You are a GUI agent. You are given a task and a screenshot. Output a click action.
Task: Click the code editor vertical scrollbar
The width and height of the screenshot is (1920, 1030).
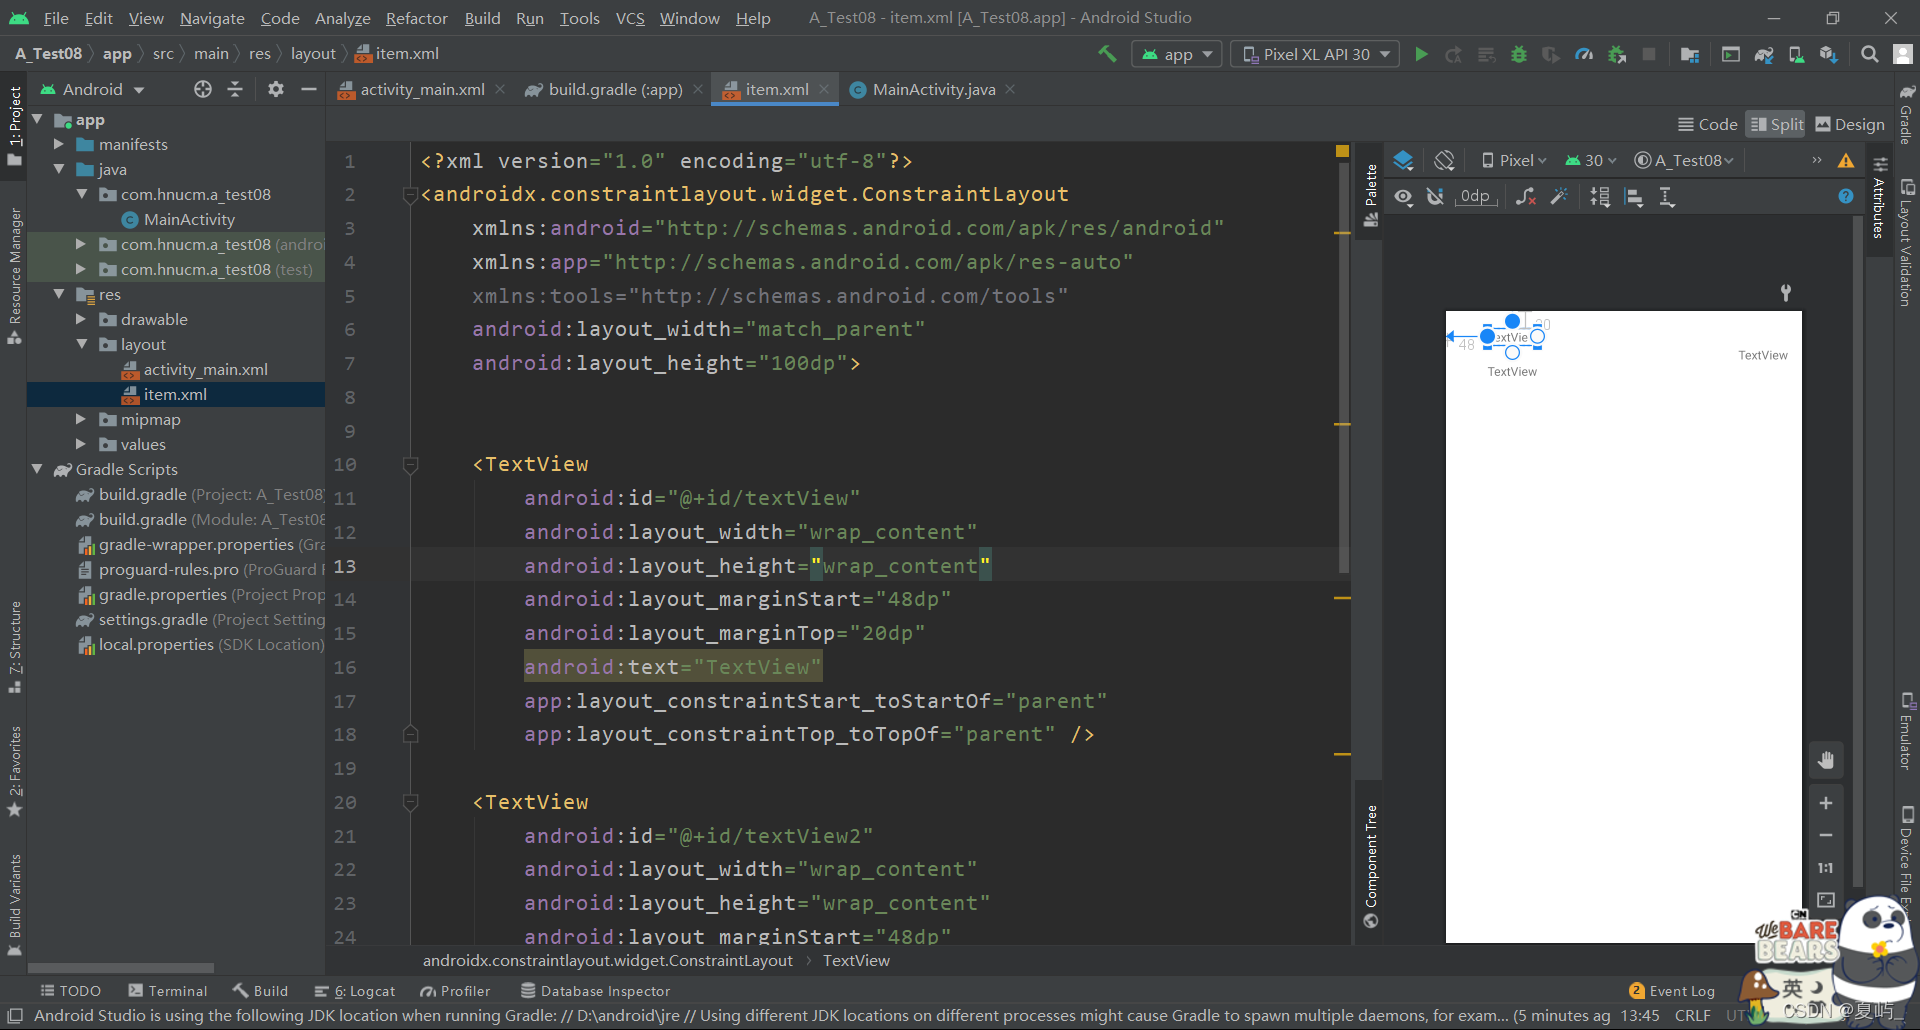1343,368
